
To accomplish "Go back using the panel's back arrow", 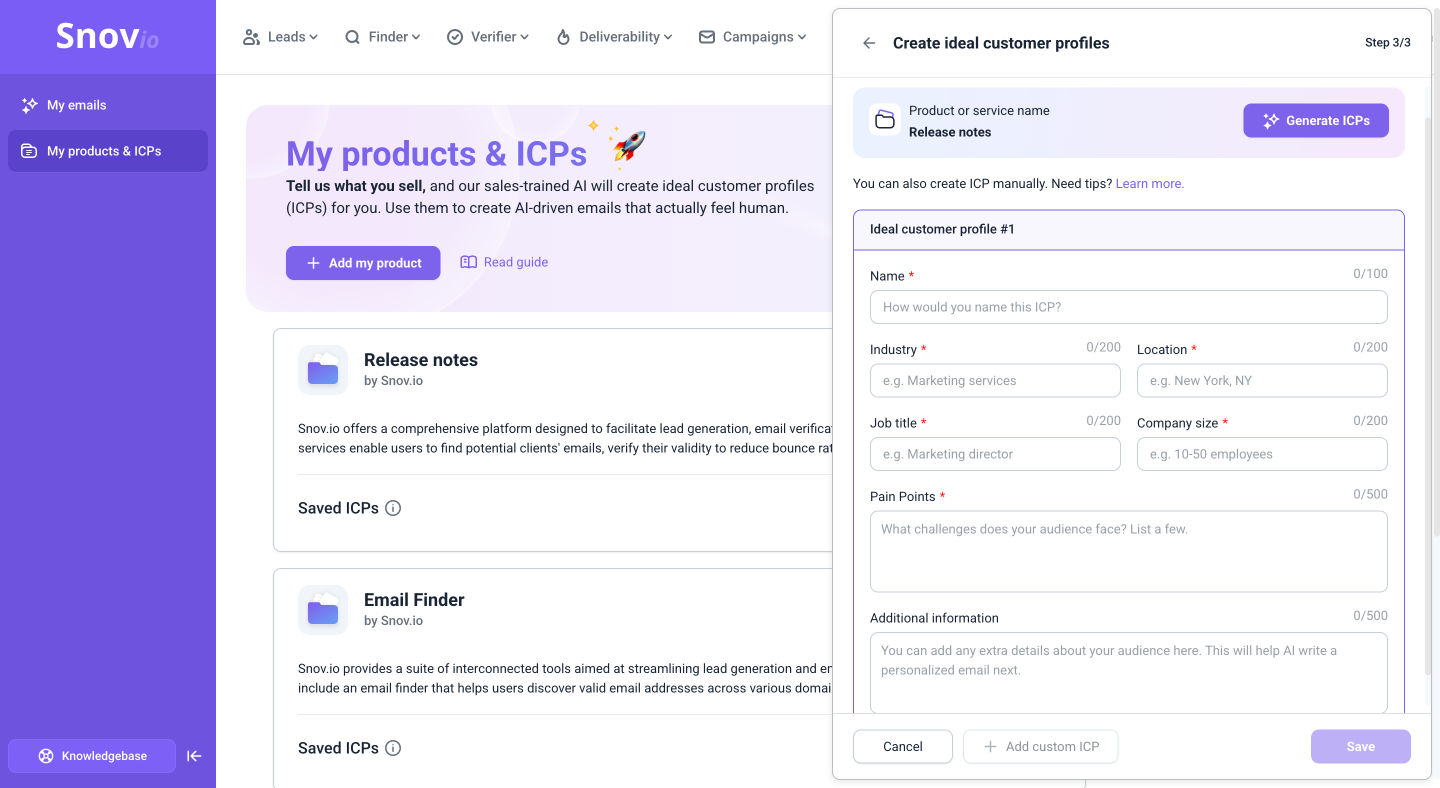I will (x=869, y=43).
